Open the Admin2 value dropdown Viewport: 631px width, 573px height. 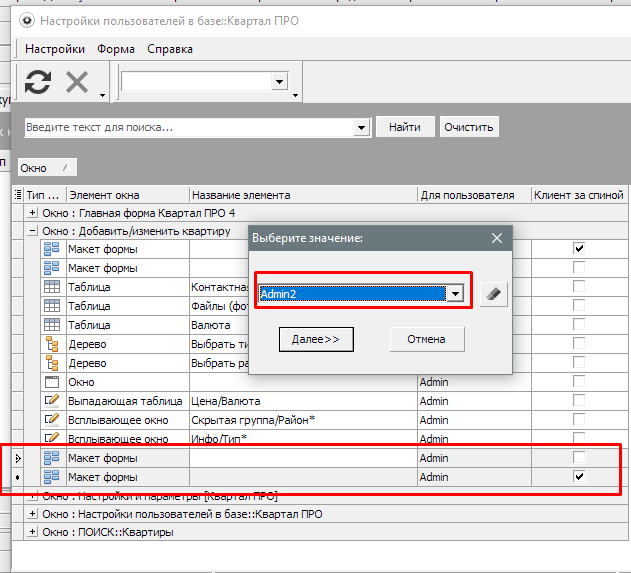456,293
